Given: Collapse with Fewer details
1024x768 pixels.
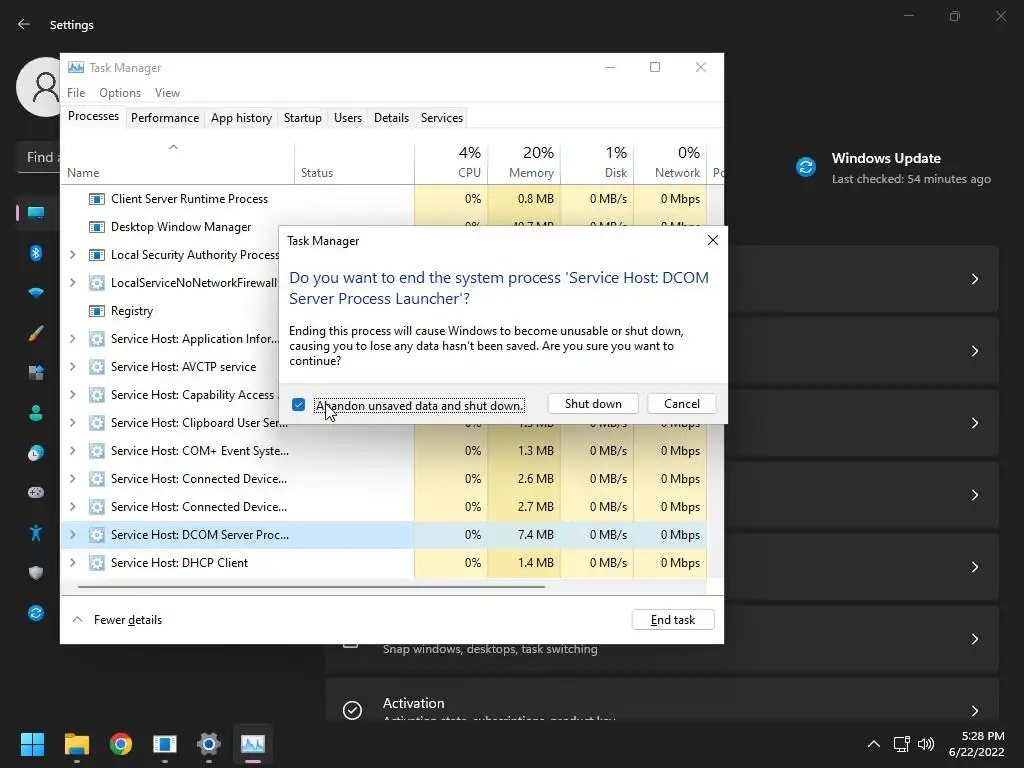Looking at the screenshot, I should pyautogui.click(x=117, y=620).
